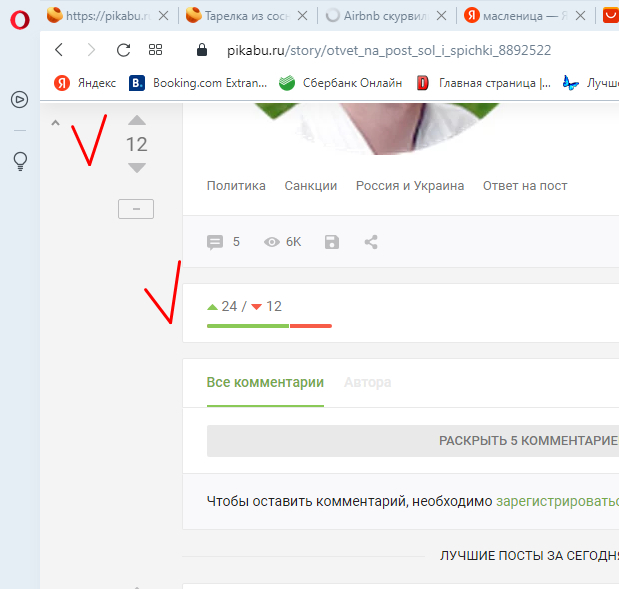The width and height of the screenshot is (619, 589).
Task: Switch to the масленица Яндекс tab
Action: (516, 16)
